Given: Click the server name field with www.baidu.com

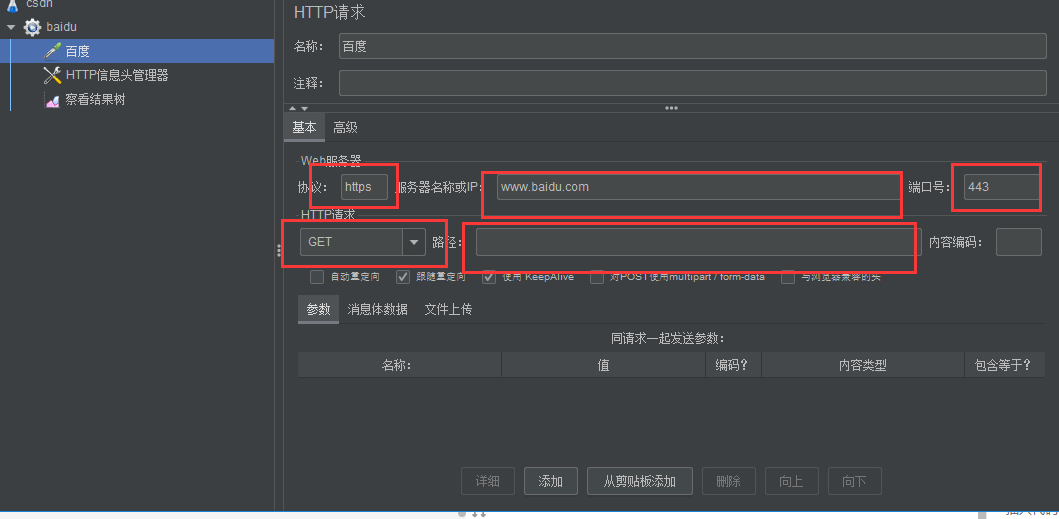Looking at the screenshot, I should (x=697, y=187).
